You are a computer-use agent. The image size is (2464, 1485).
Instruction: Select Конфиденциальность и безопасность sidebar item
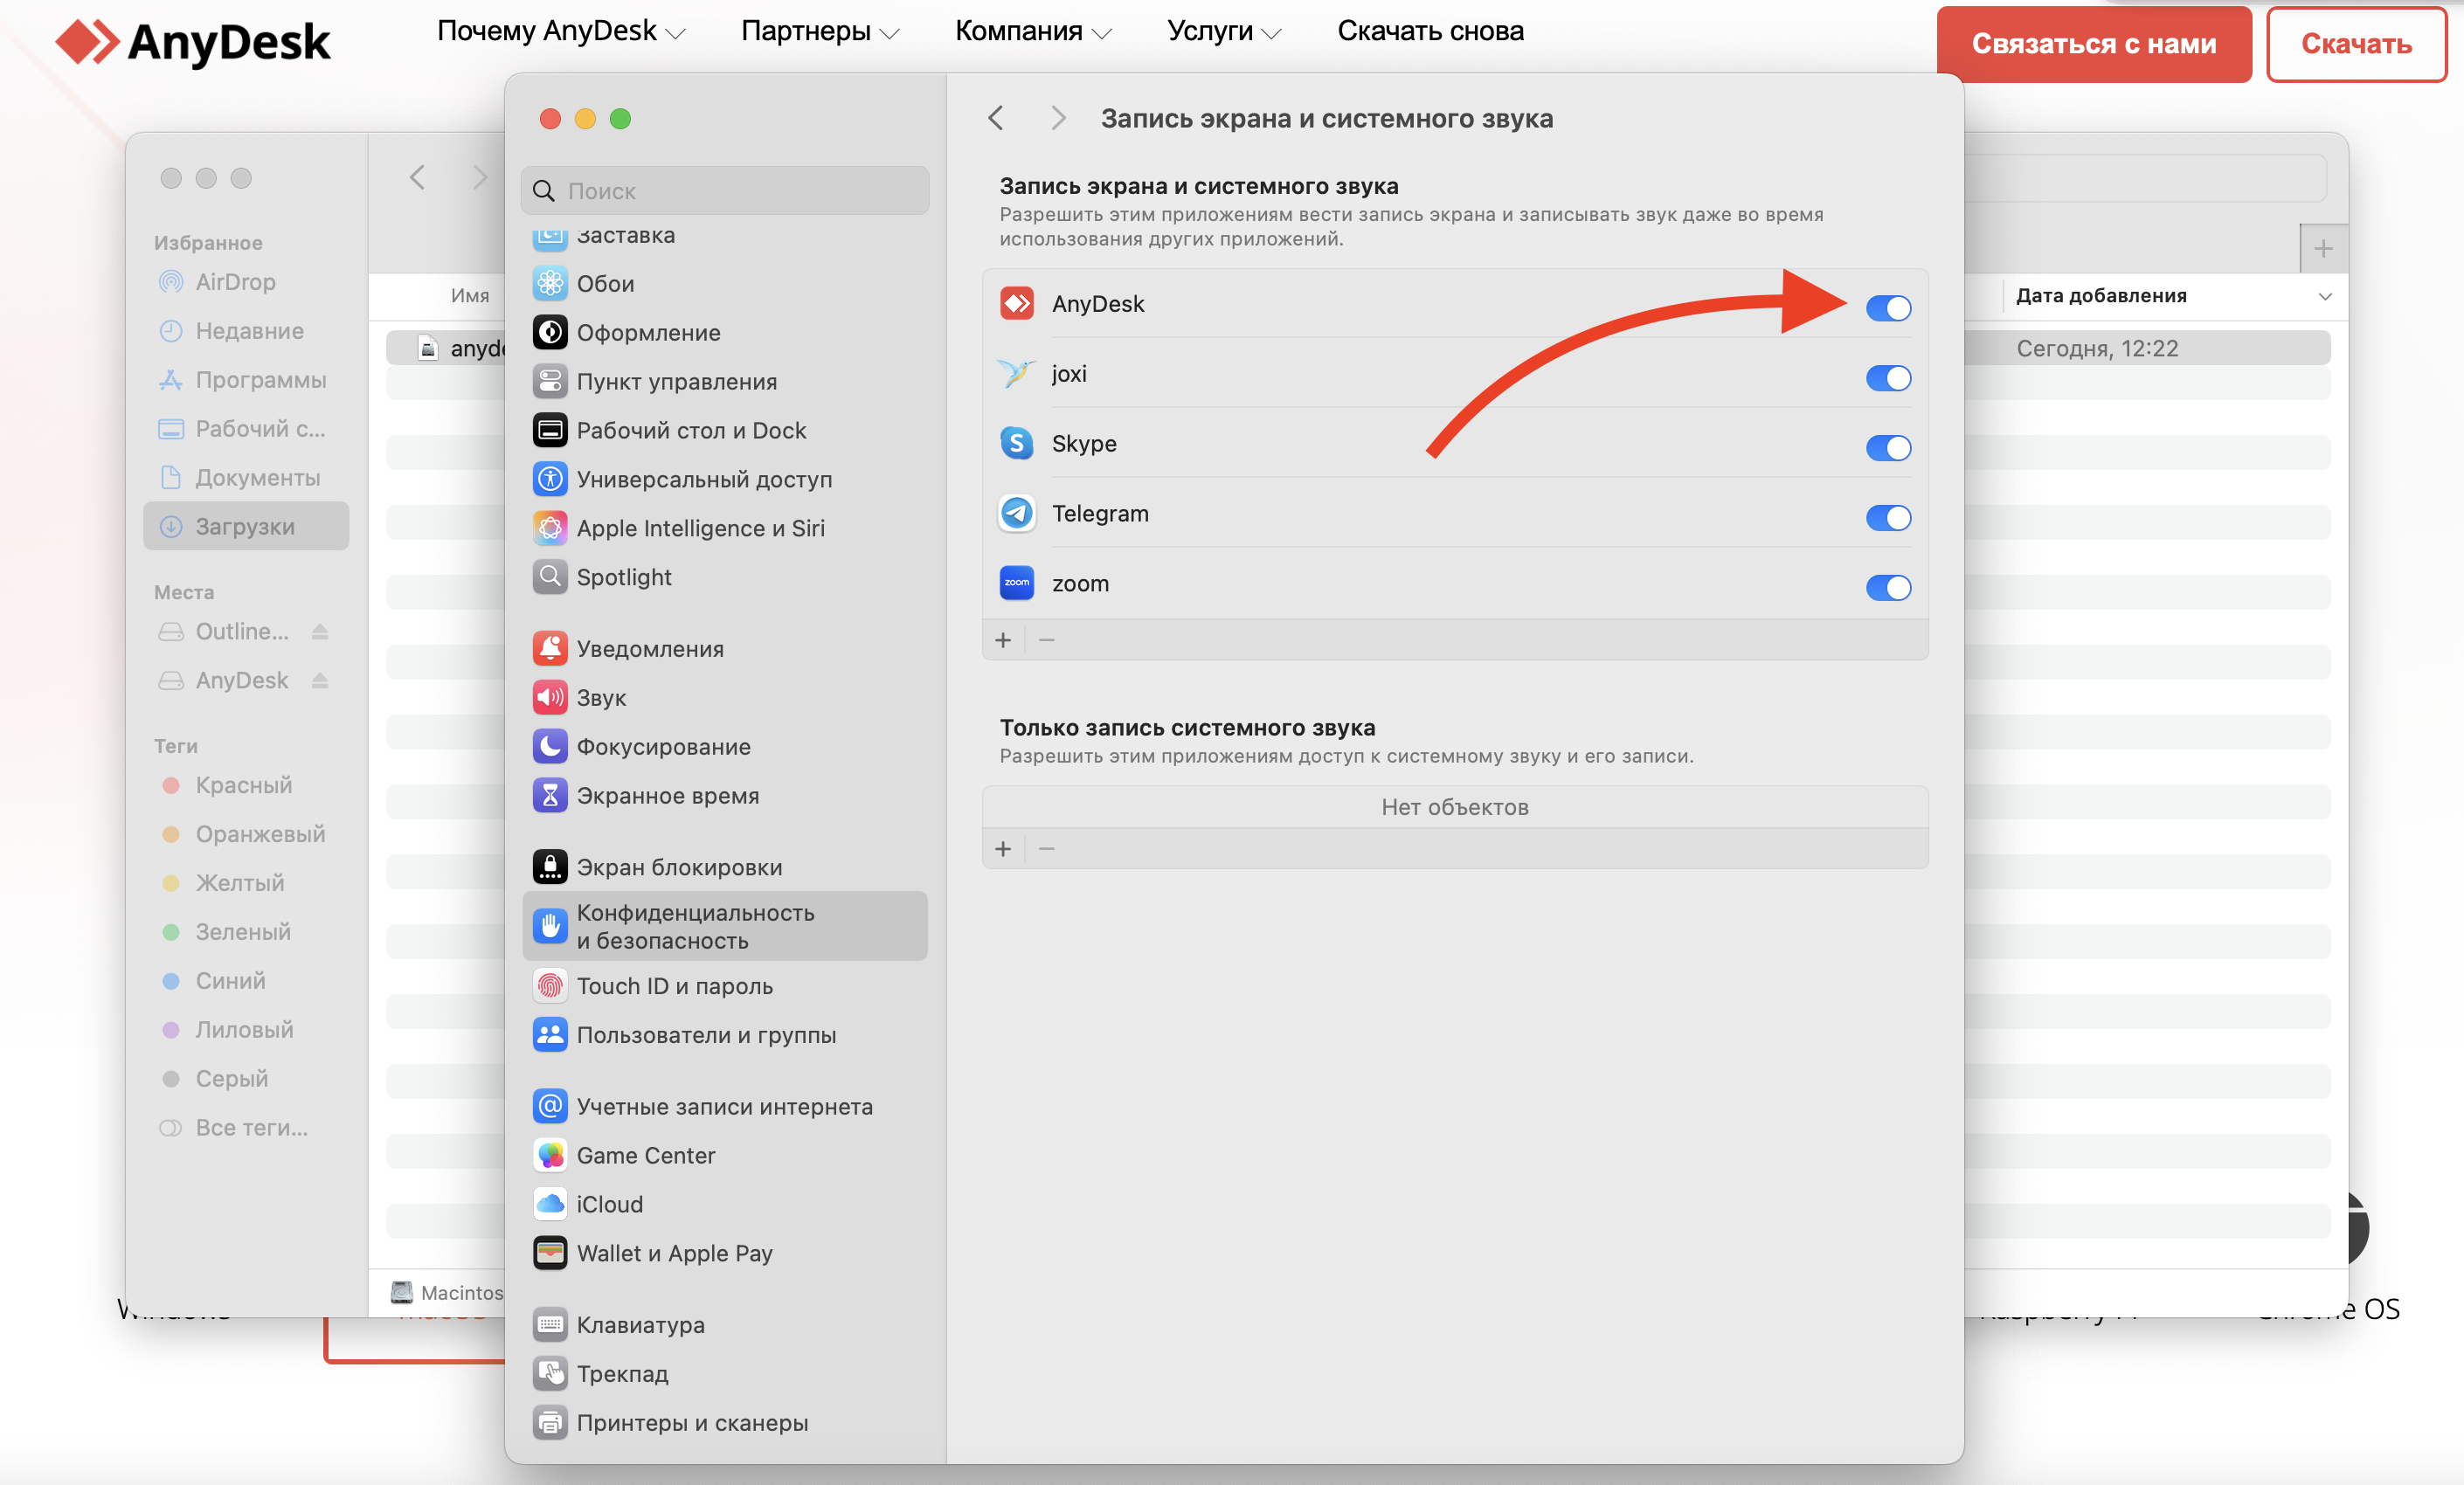[x=725, y=927]
